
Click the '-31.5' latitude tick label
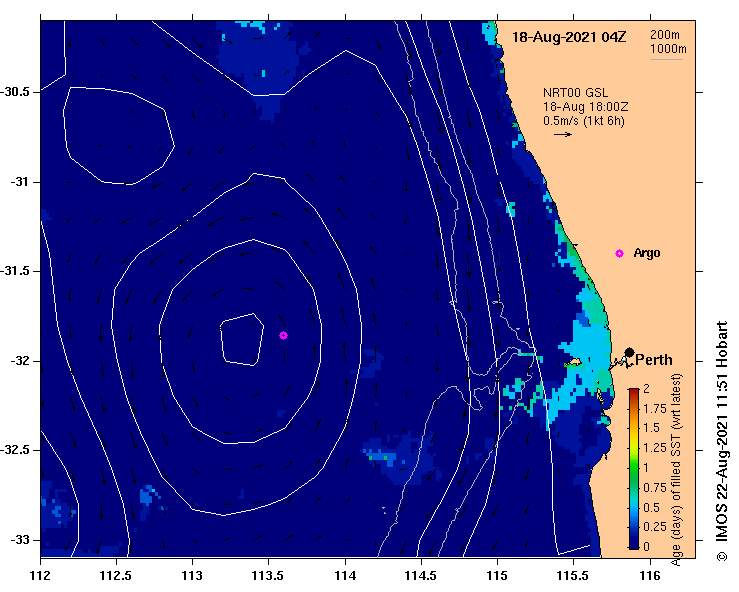pyautogui.click(x=16, y=271)
